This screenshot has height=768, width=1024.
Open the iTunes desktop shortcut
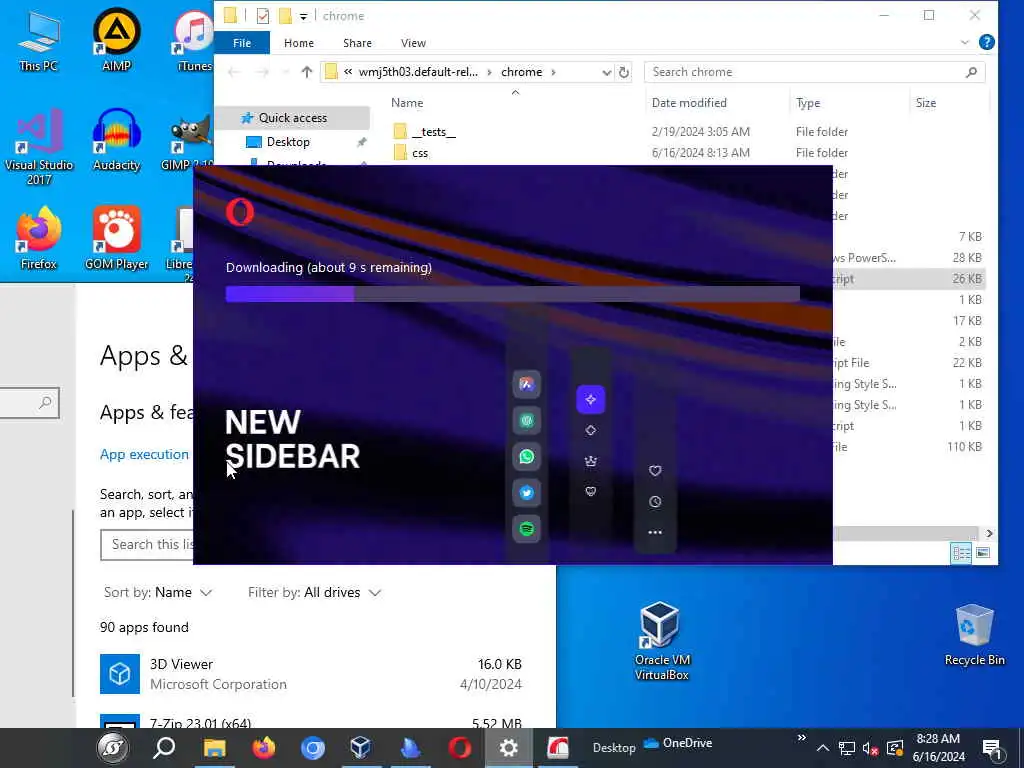(194, 40)
